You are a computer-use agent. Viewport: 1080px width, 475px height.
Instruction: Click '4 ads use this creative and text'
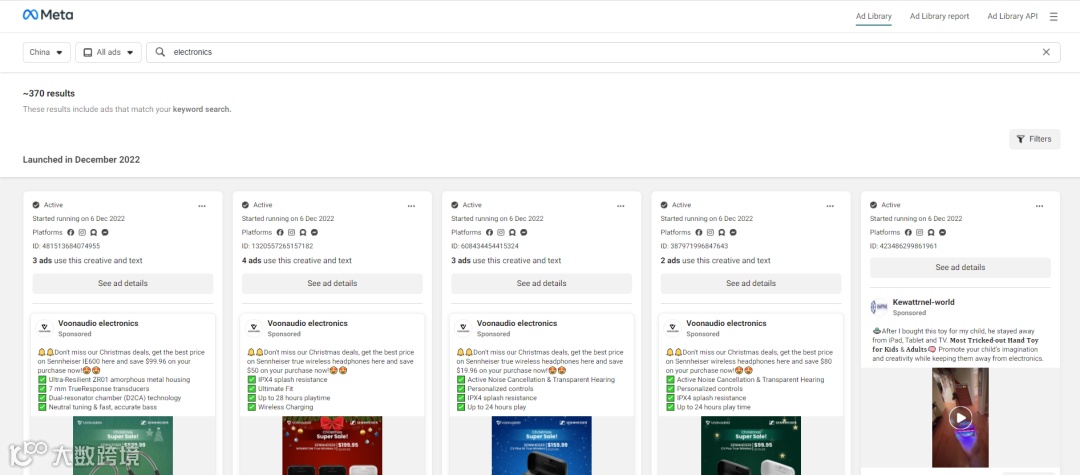click(x=297, y=261)
